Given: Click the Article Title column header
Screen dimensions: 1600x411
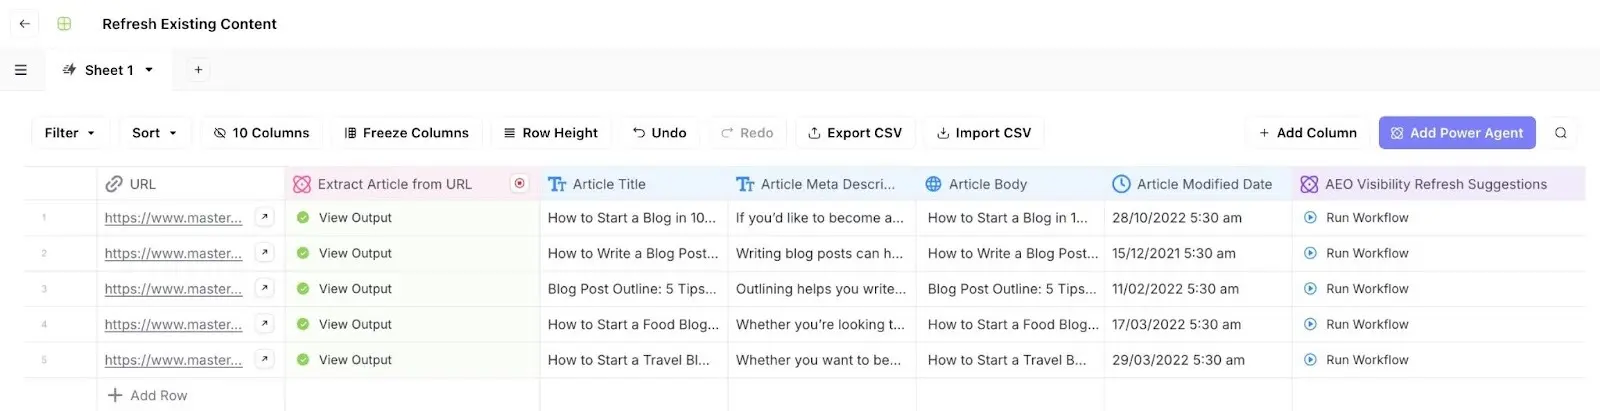Looking at the screenshot, I should [x=634, y=184].
